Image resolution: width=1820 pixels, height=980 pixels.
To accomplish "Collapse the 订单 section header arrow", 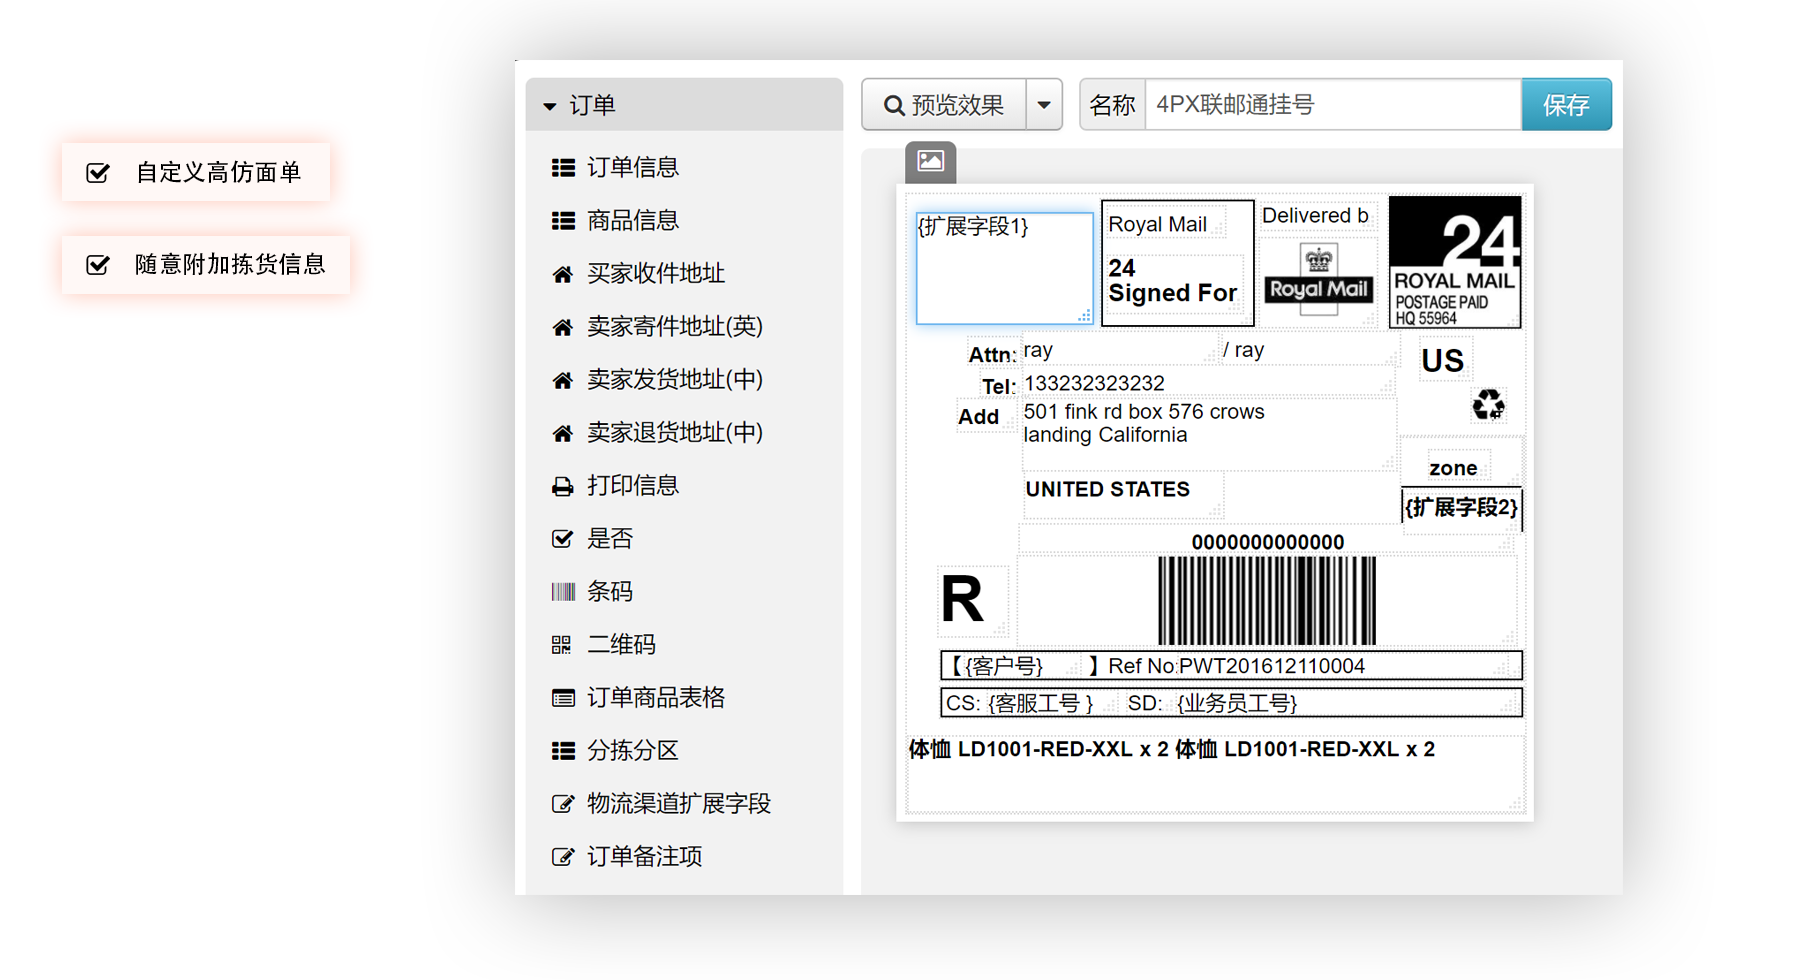I will [549, 106].
